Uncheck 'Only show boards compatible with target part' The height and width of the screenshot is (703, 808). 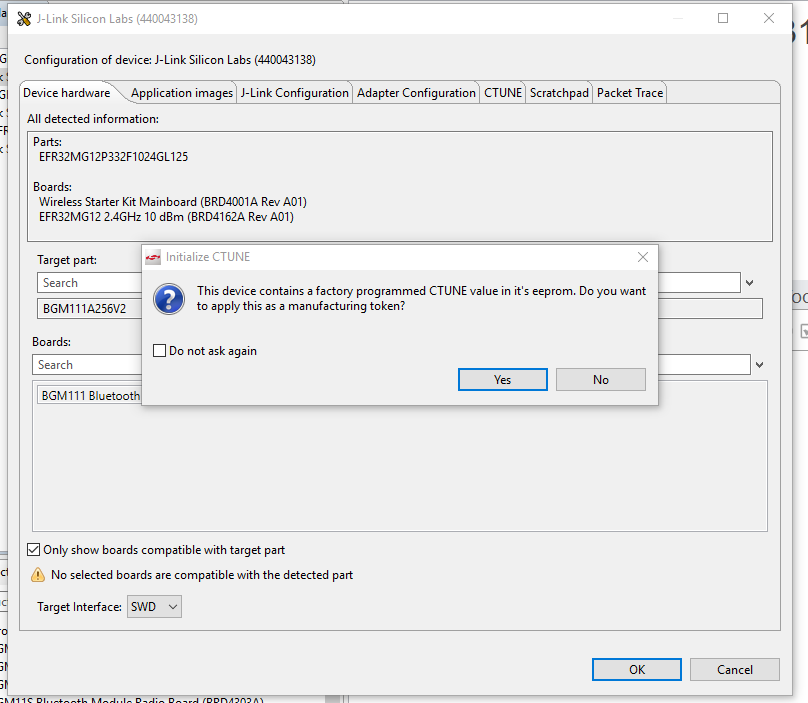34,549
